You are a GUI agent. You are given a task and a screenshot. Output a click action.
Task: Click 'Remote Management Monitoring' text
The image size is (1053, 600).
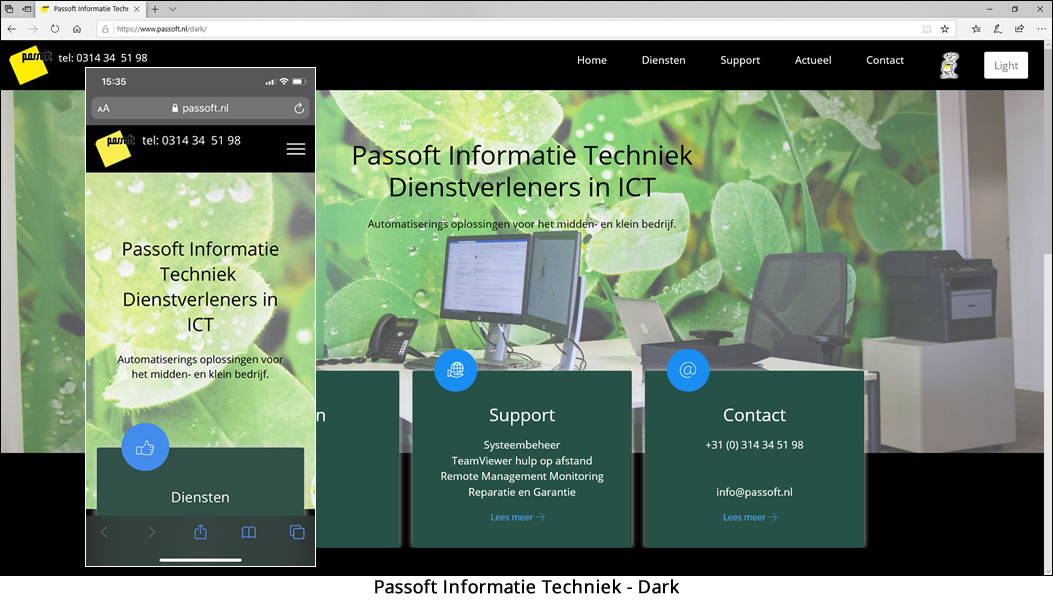click(522, 476)
